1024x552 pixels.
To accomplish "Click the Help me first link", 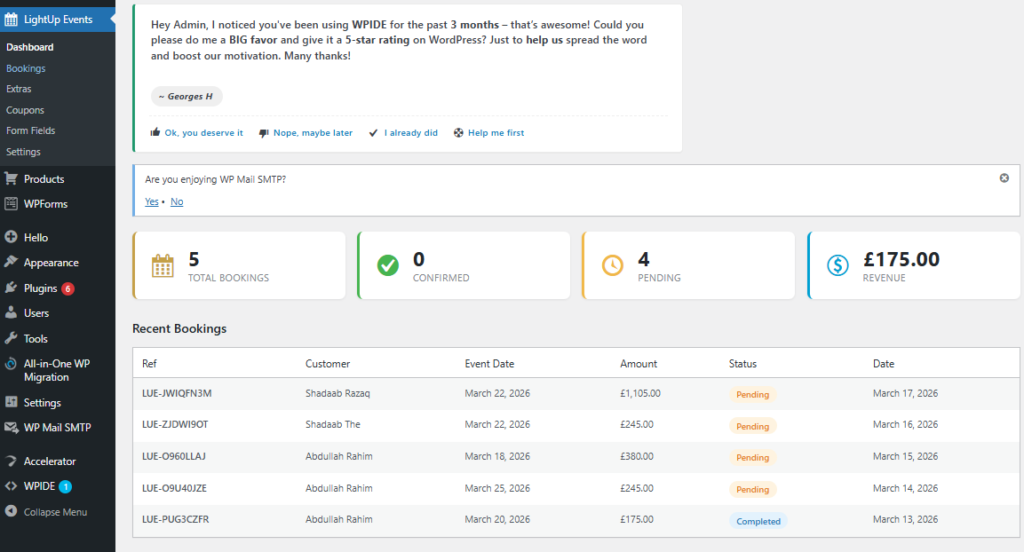I will [496, 133].
